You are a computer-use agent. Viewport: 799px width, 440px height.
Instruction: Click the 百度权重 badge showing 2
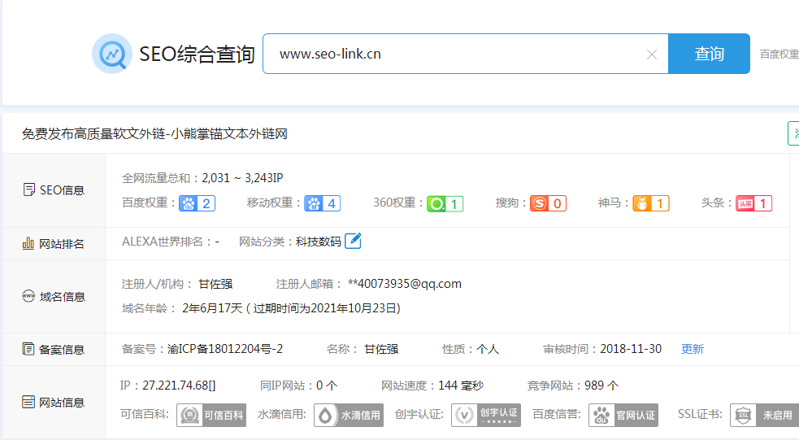[197, 203]
